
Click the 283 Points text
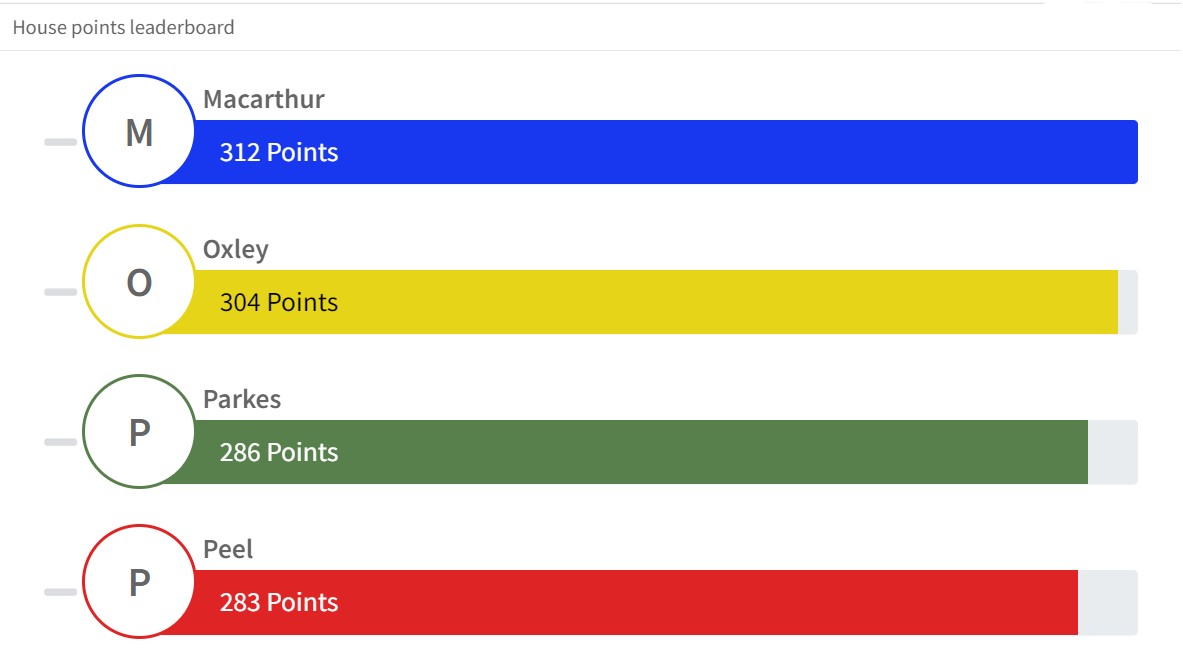click(x=278, y=603)
